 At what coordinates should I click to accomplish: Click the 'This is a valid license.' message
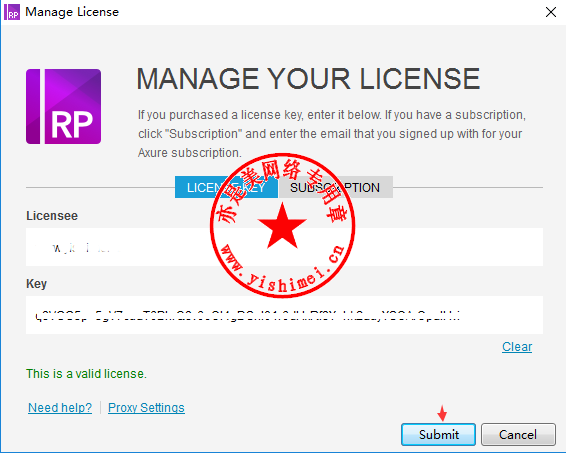coord(86,374)
